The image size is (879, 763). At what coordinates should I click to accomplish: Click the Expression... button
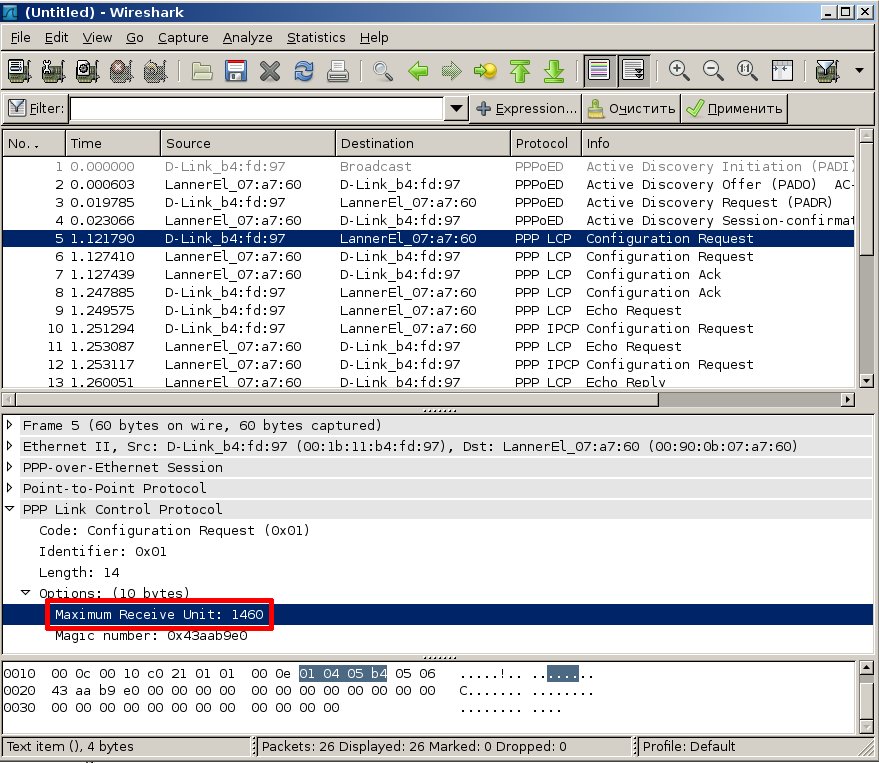coord(526,108)
